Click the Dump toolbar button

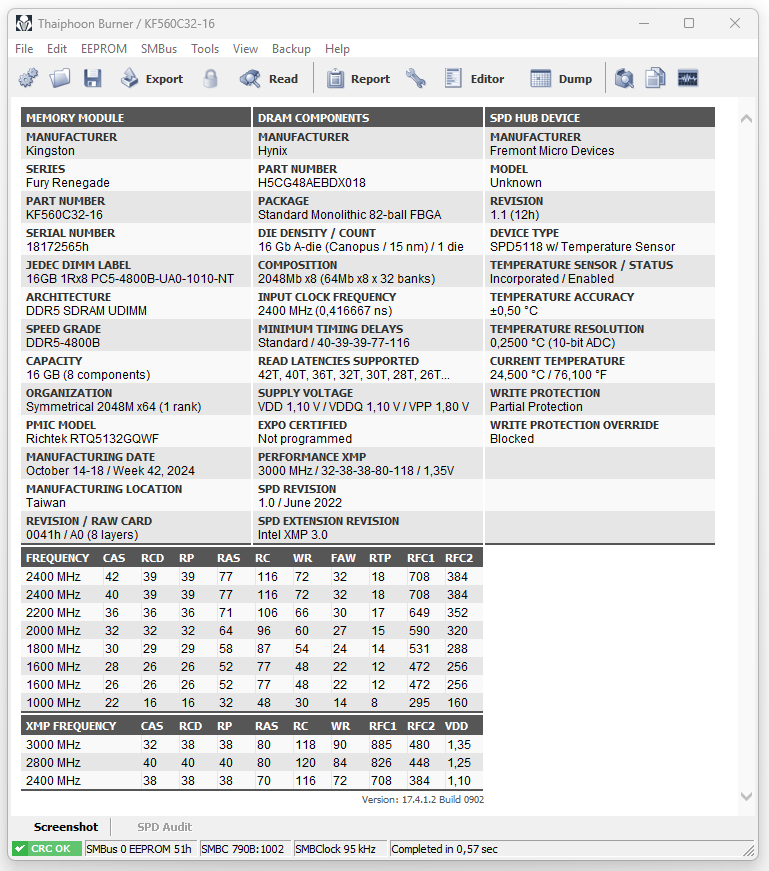pyautogui.click(x=561, y=78)
